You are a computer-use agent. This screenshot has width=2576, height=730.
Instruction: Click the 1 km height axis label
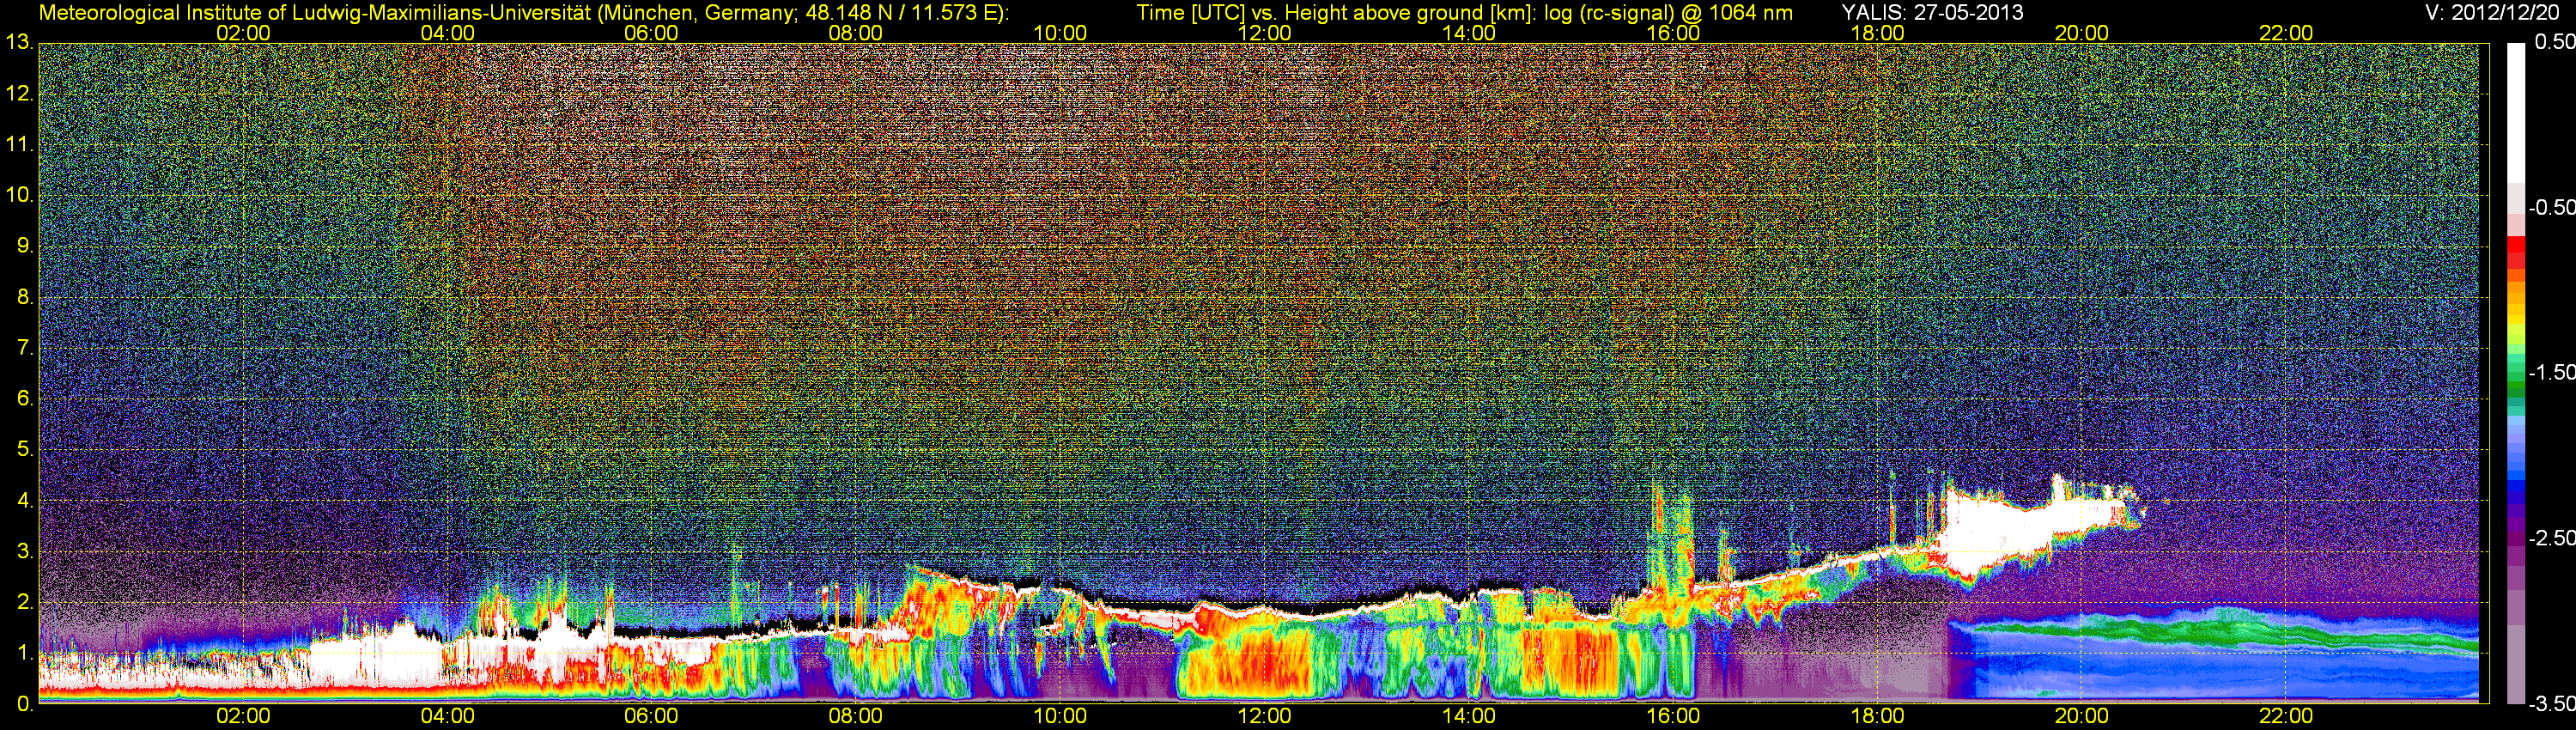point(24,653)
